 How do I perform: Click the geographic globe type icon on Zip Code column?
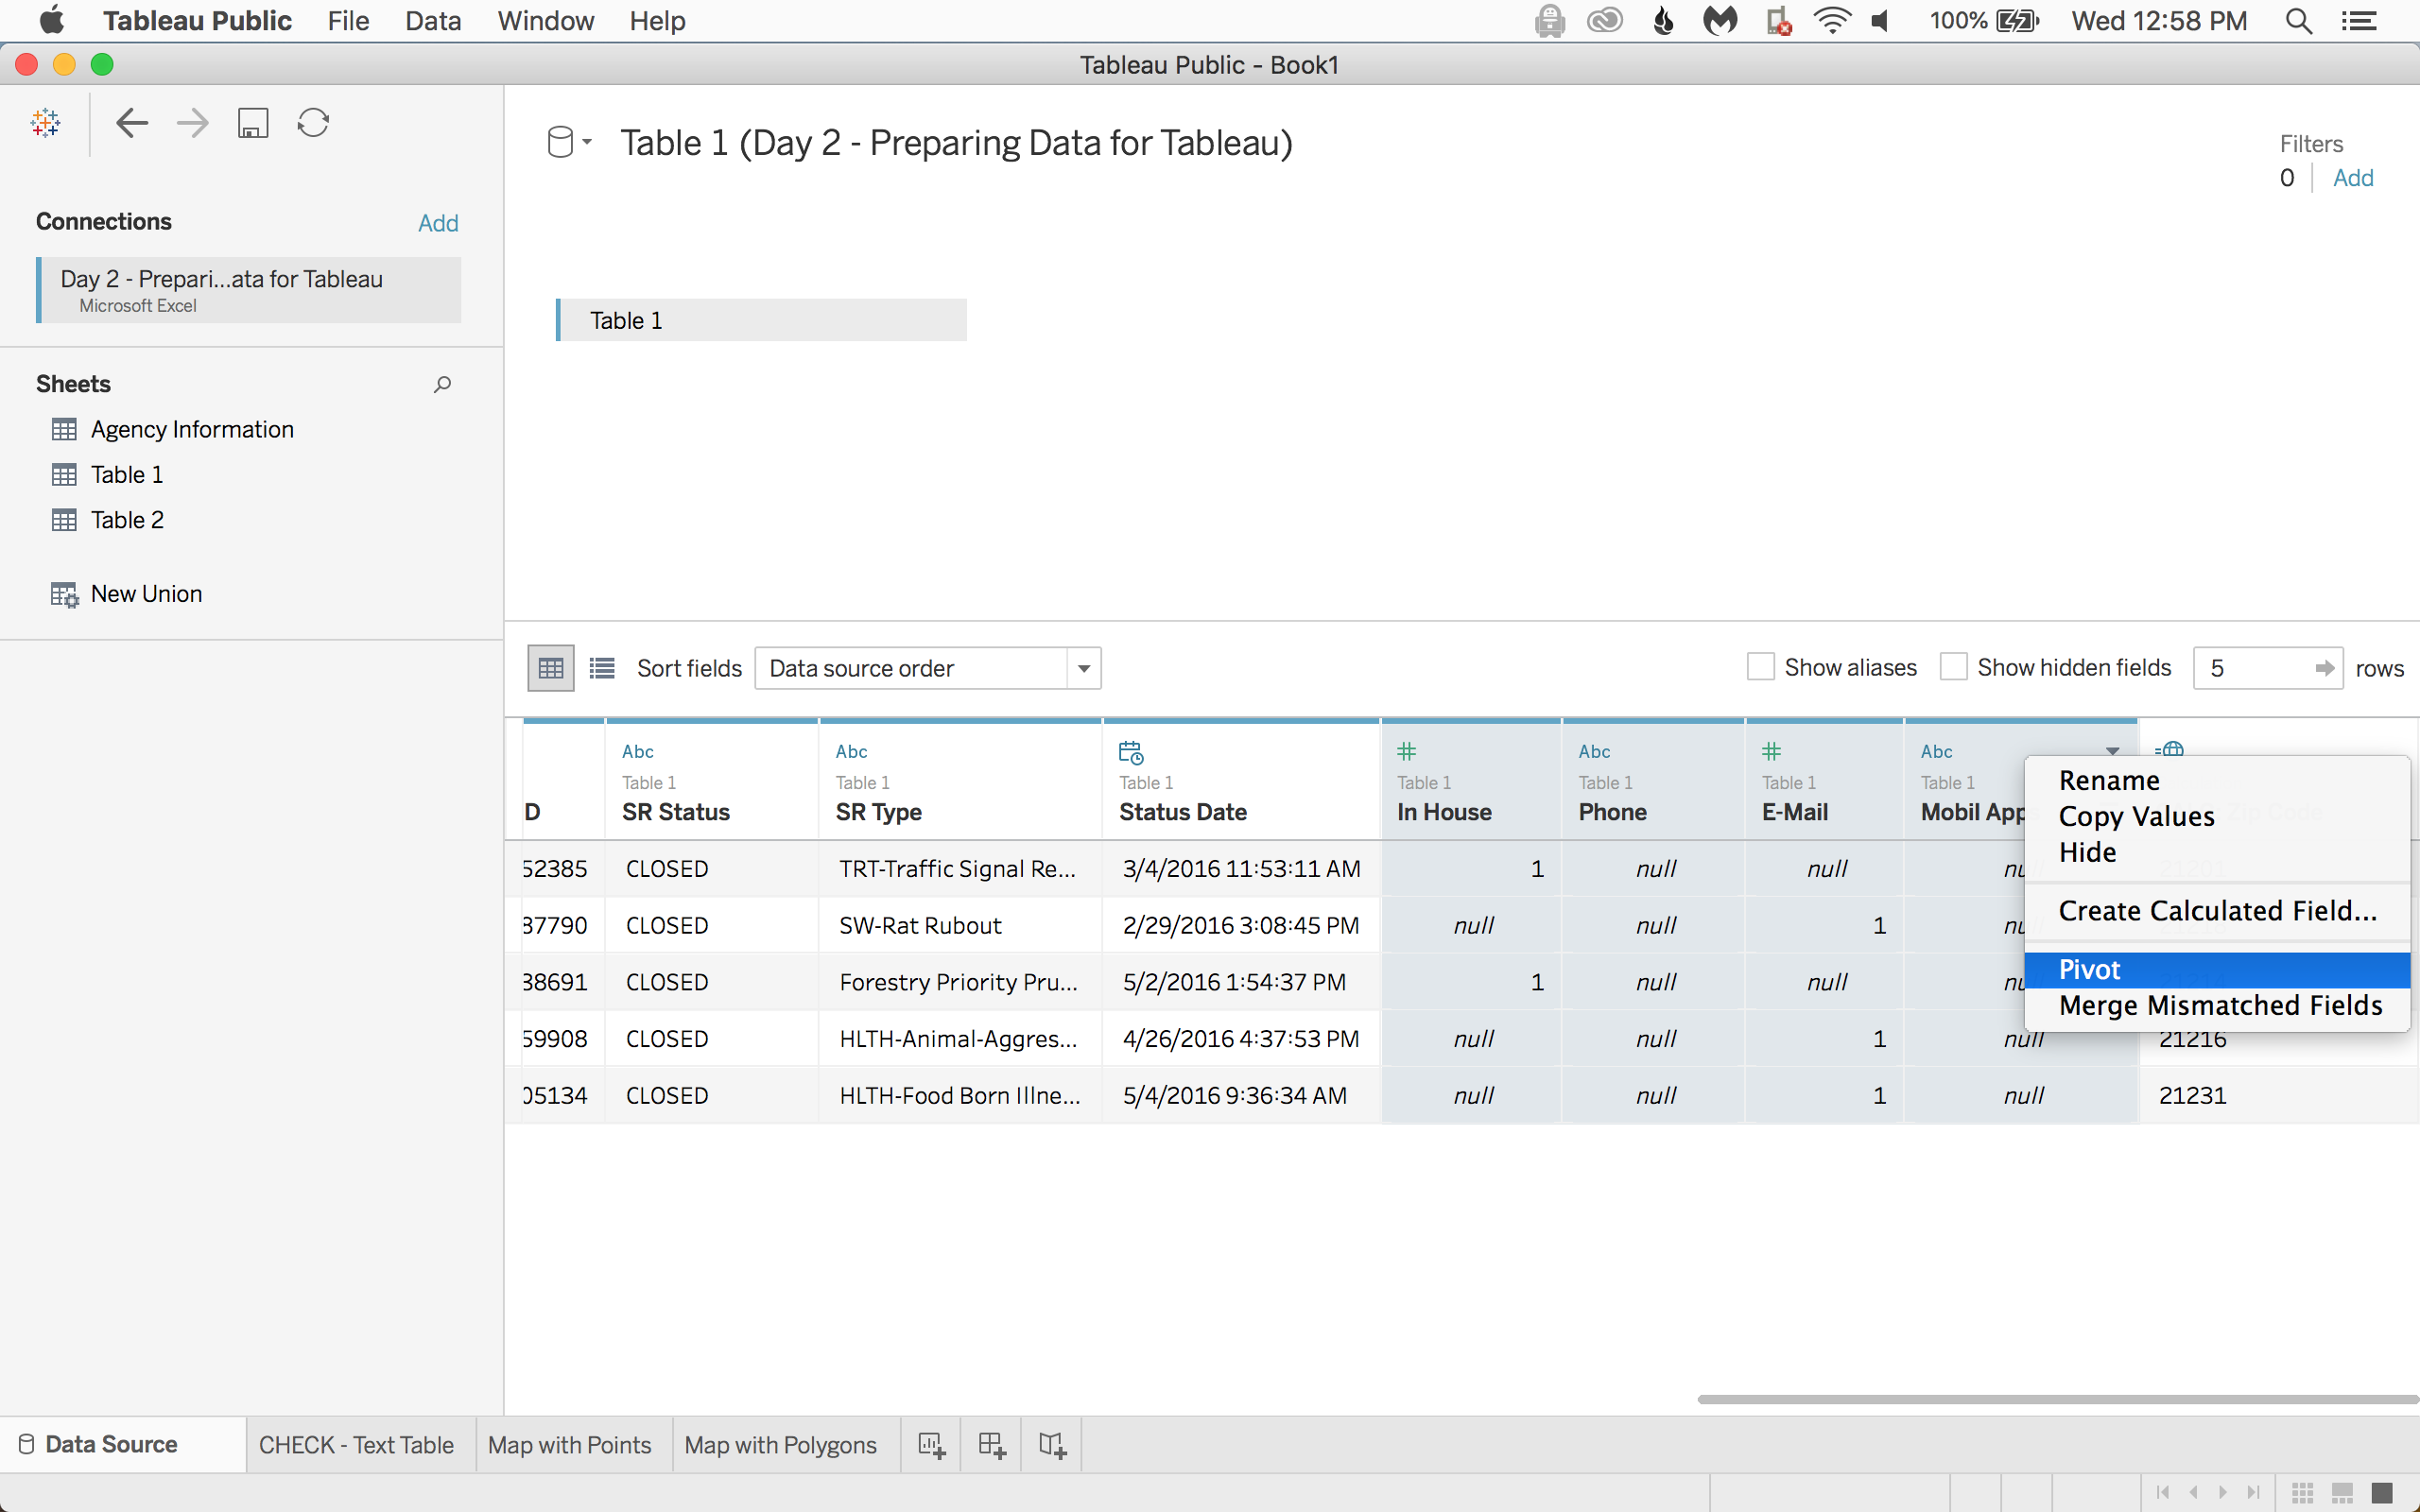(x=2169, y=749)
